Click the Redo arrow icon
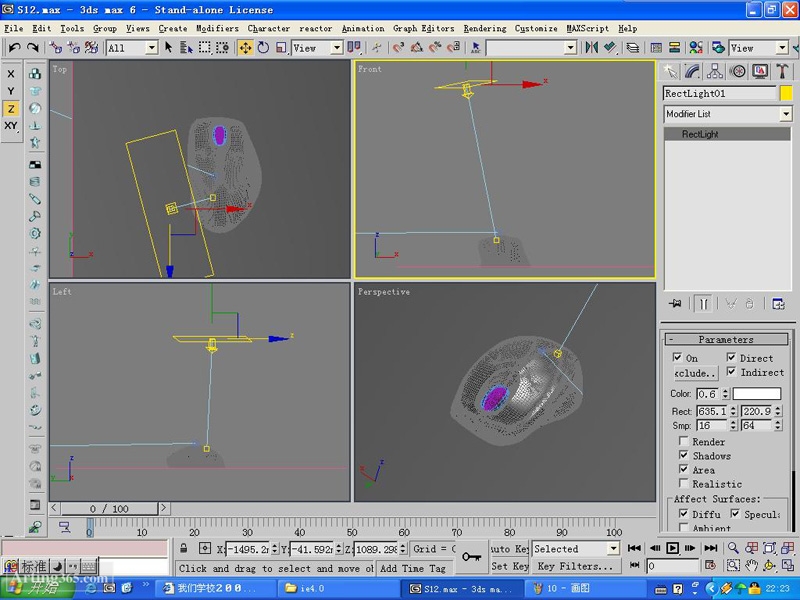The width and height of the screenshot is (800, 600). 33,47
